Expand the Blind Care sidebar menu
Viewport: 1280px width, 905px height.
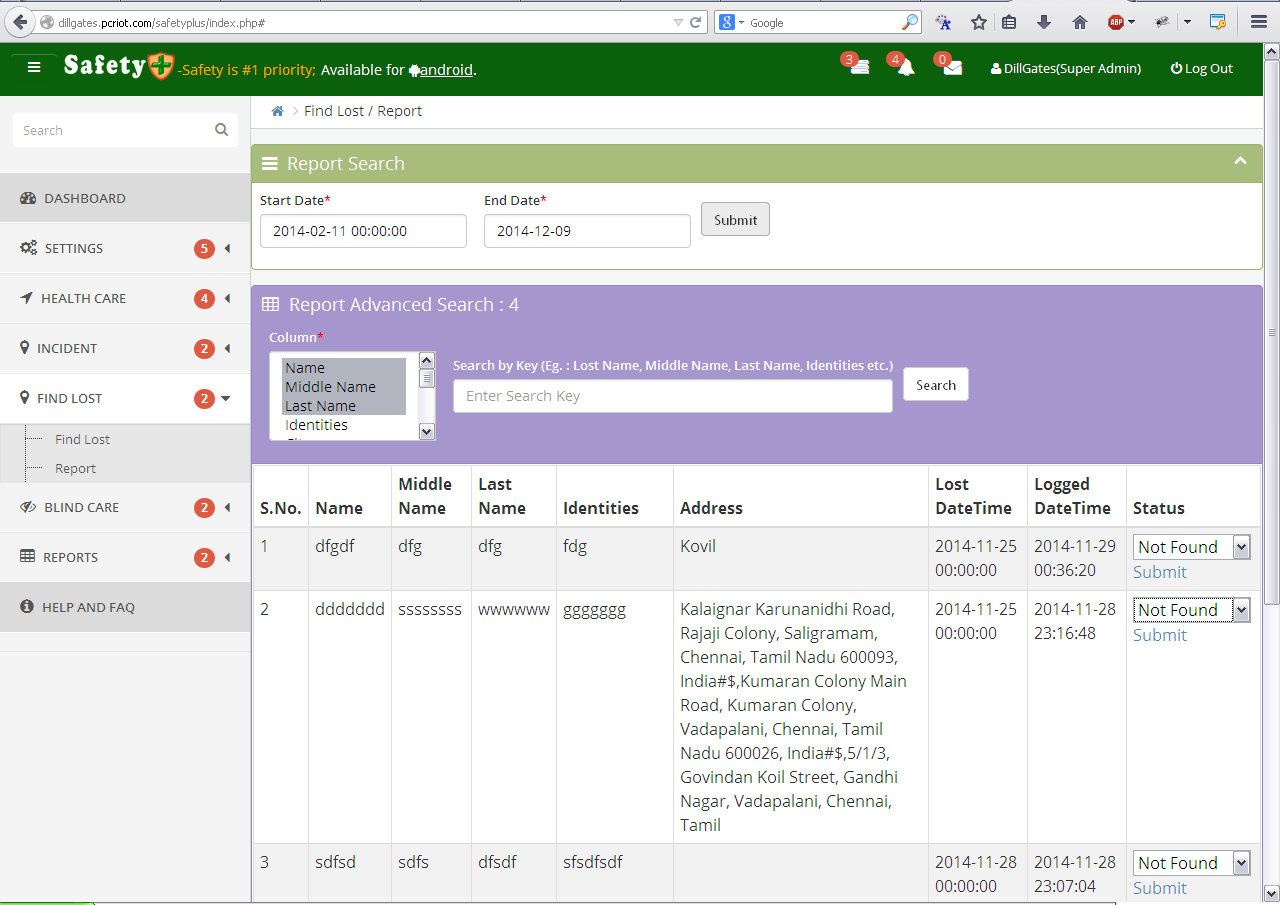point(125,507)
